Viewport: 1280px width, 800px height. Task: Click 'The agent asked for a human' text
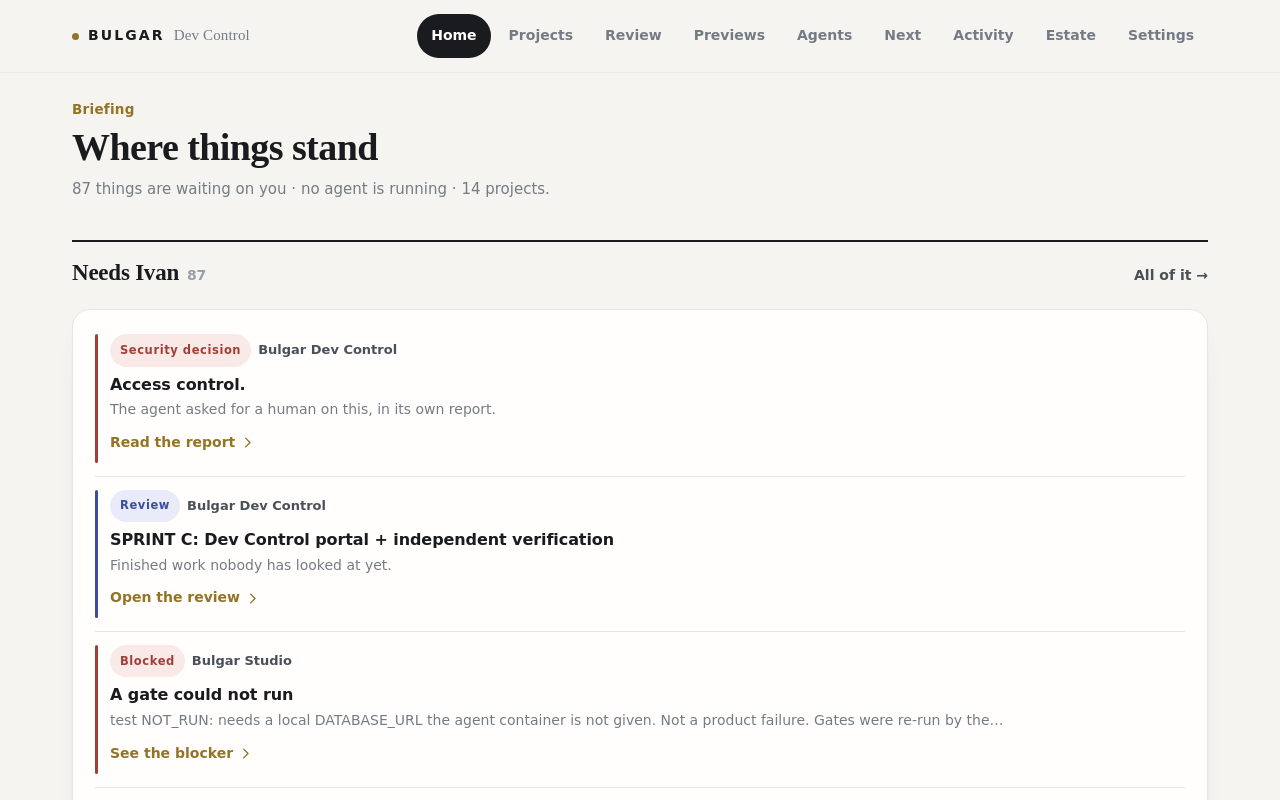[x=303, y=409]
